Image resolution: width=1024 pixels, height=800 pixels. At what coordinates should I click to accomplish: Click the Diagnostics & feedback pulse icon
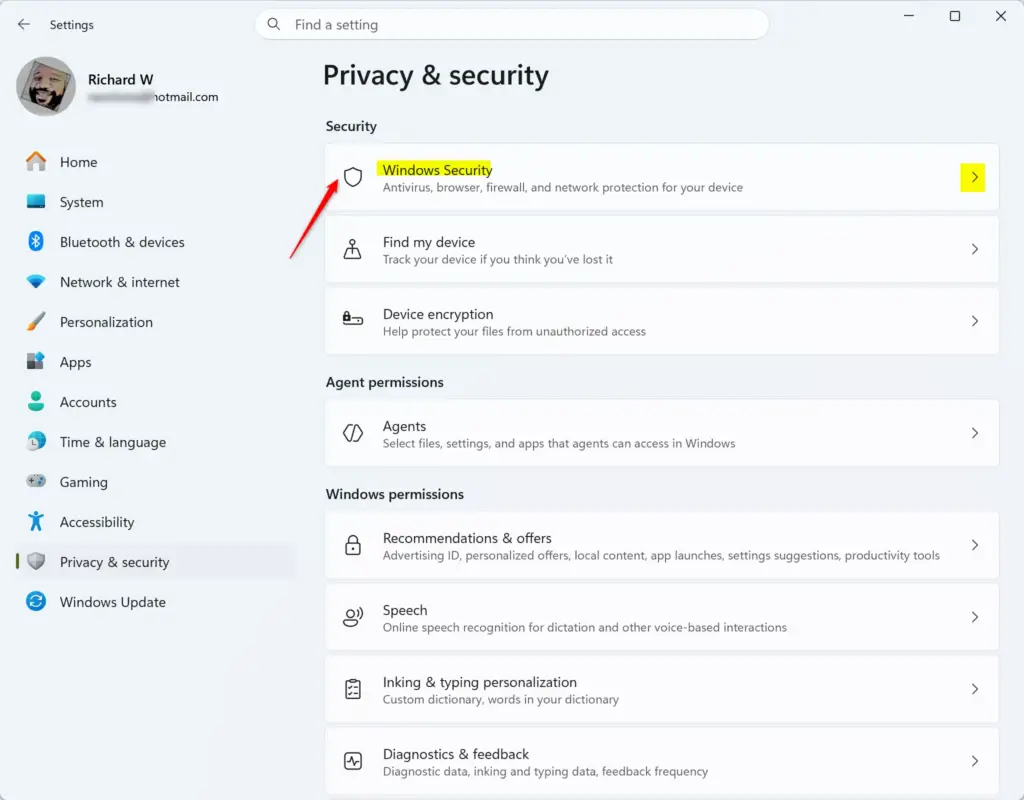point(353,761)
